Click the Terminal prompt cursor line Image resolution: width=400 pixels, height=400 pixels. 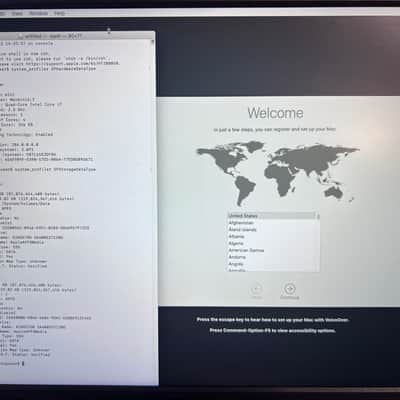pos(12,364)
